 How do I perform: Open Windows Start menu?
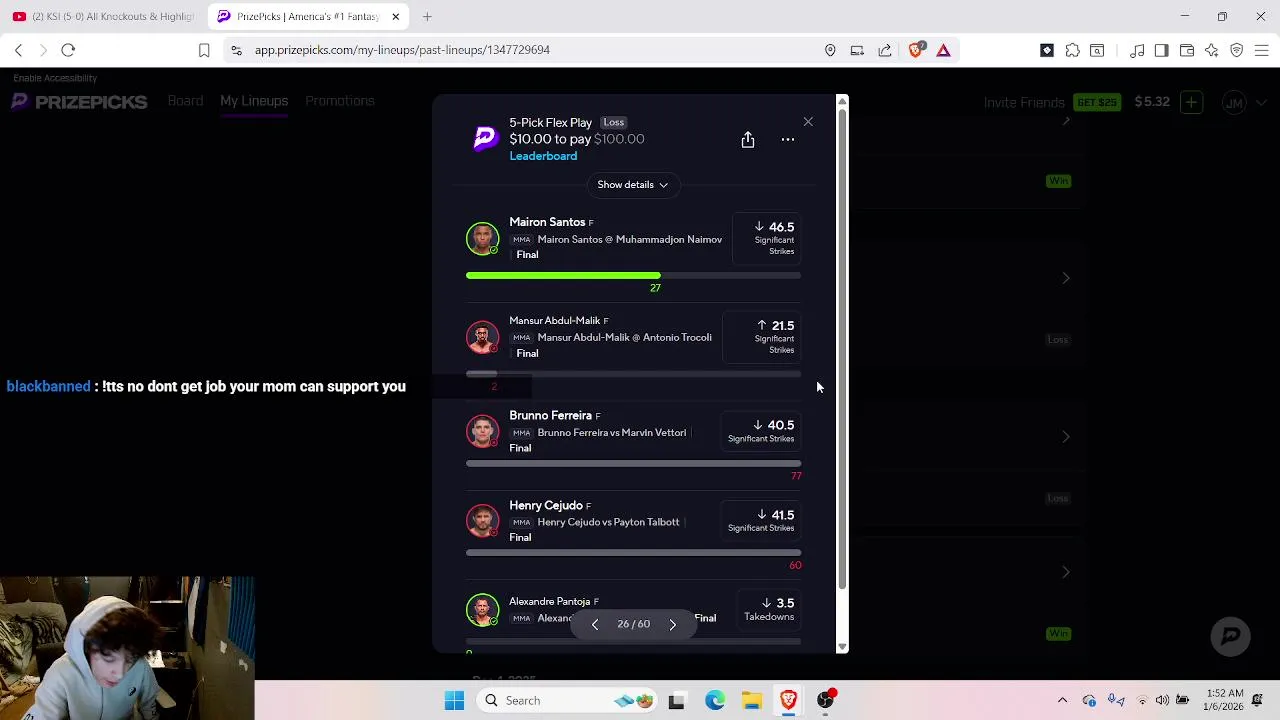click(x=454, y=700)
